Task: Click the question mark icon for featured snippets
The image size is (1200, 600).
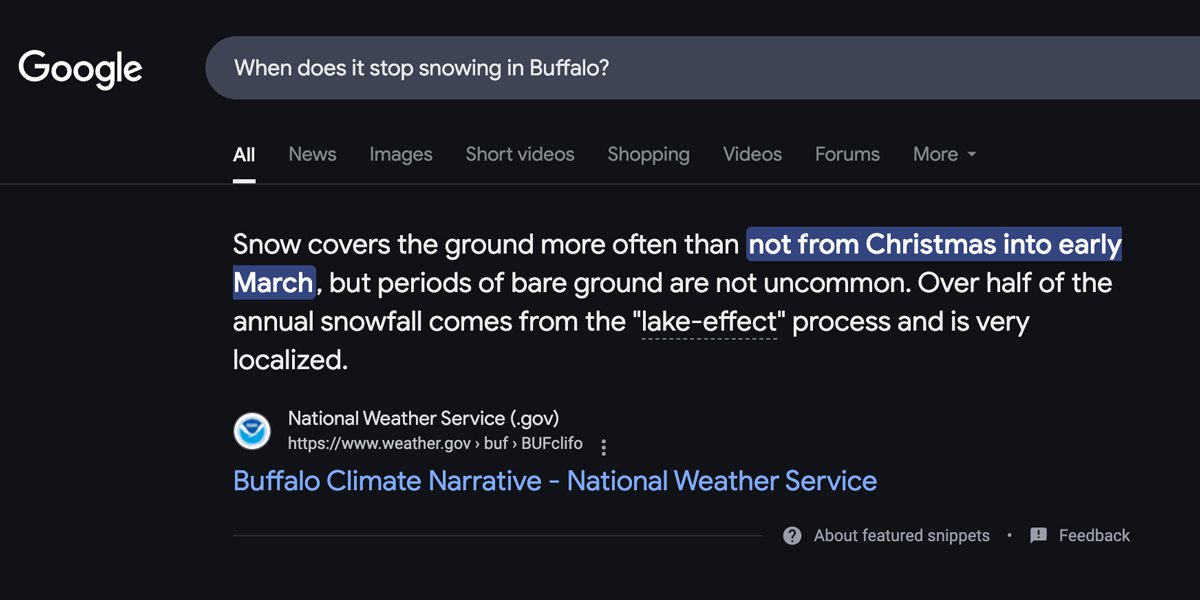Action: pos(792,536)
